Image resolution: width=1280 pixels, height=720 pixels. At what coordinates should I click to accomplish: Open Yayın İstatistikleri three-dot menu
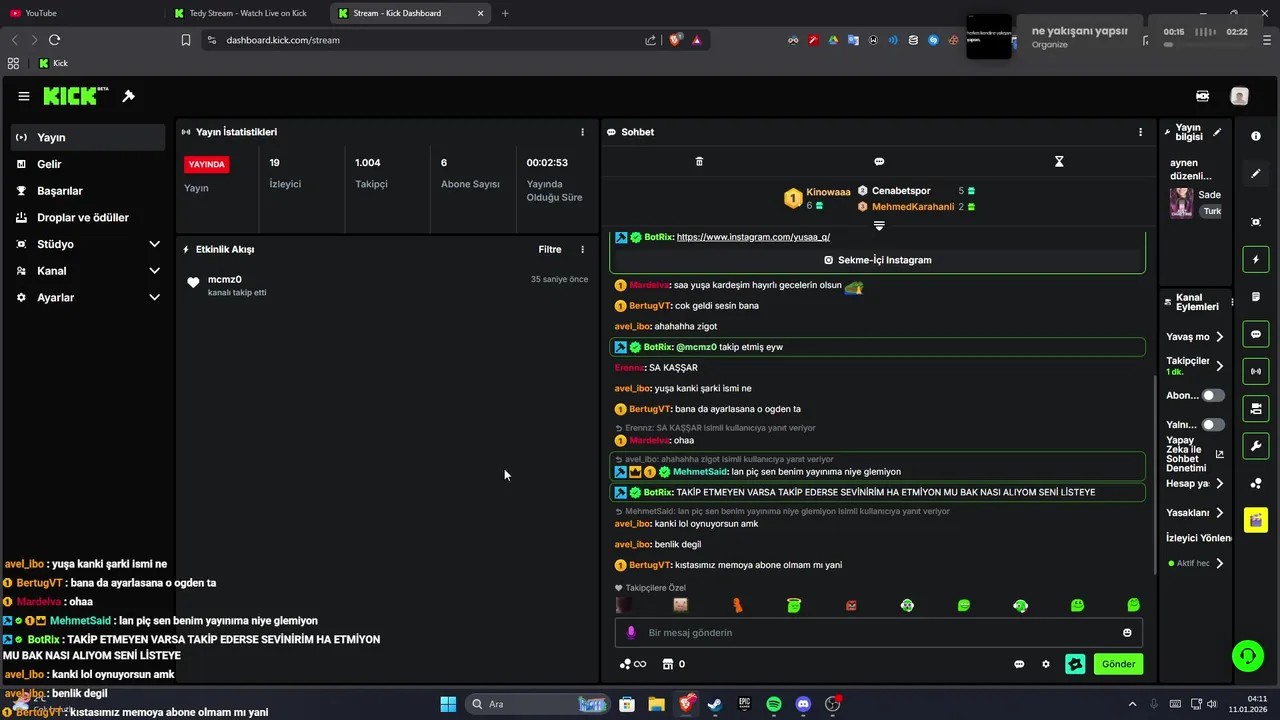583,132
